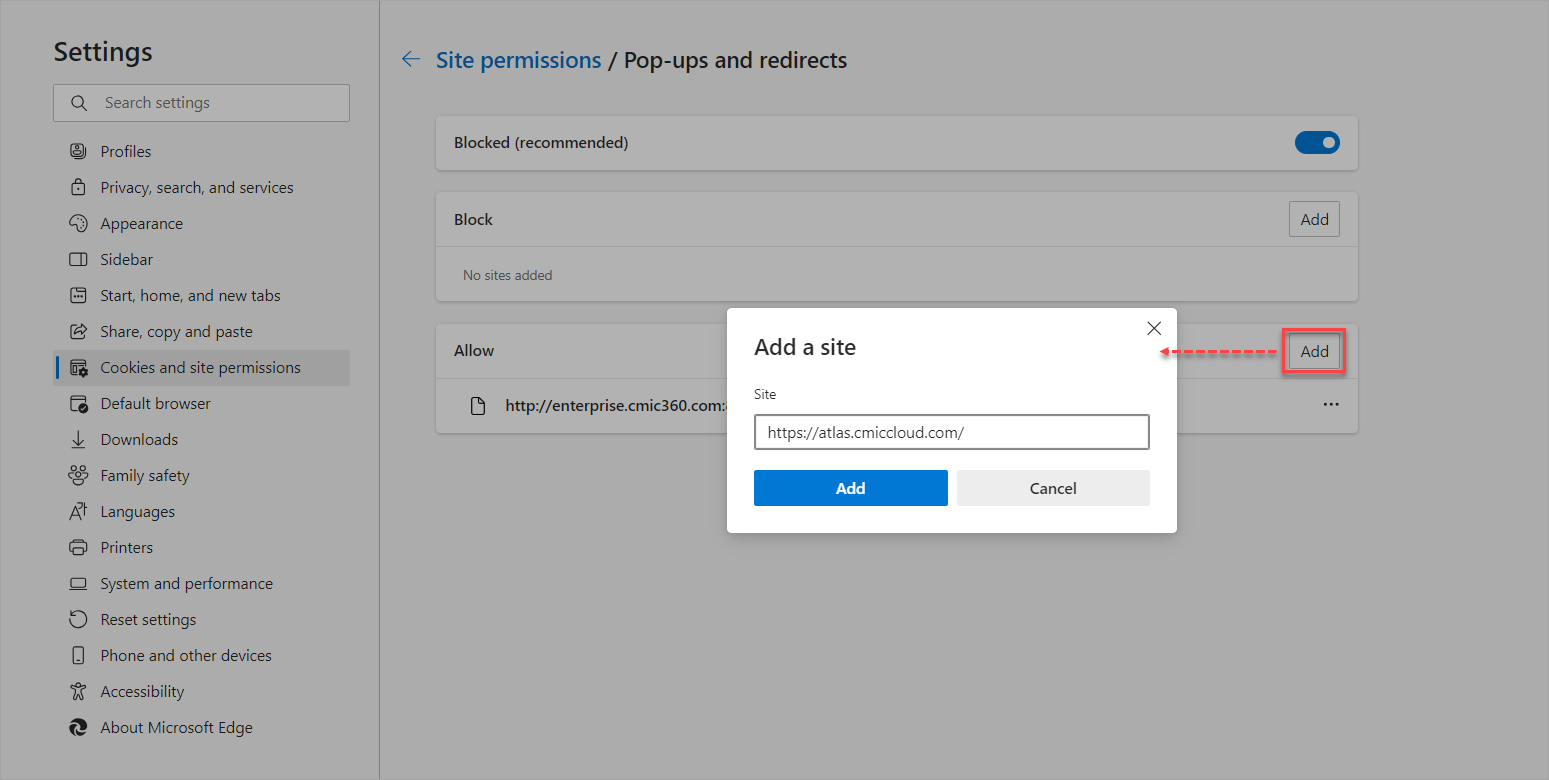The height and width of the screenshot is (780, 1549).
Task: Click the blue Add button in dialog
Action: (850, 488)
